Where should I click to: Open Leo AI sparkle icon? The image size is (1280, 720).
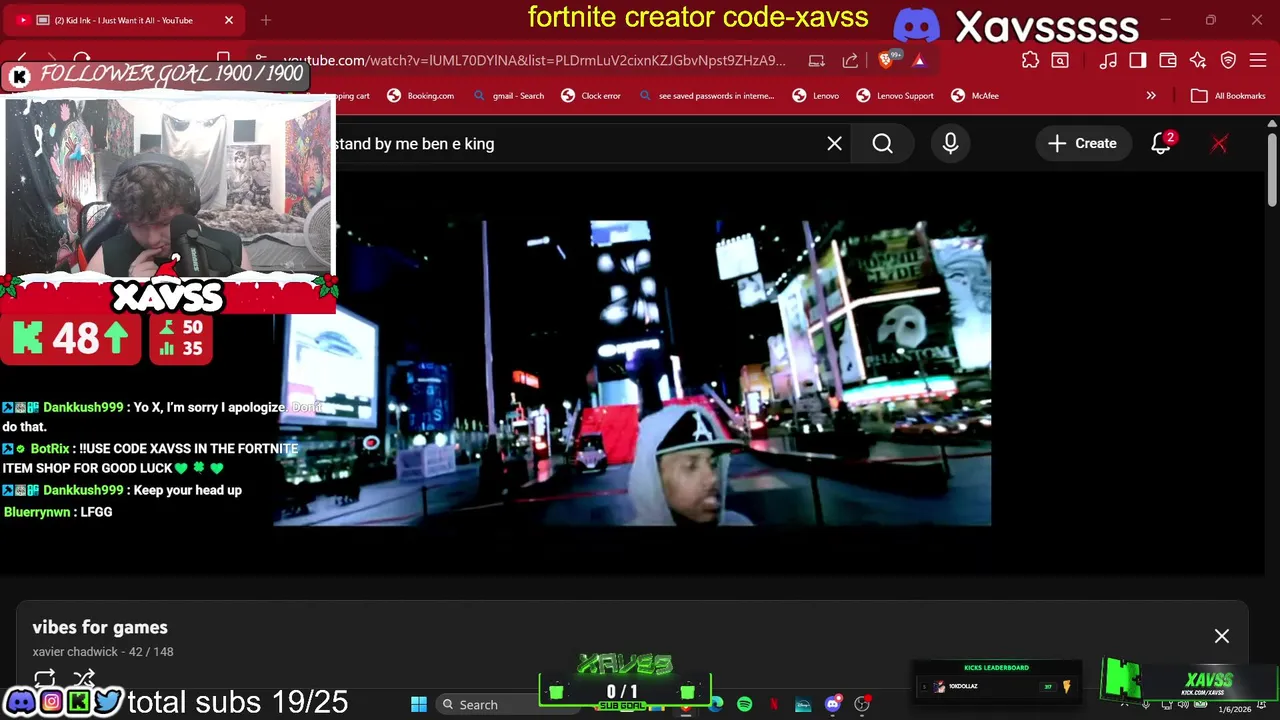pos(1198,61)
